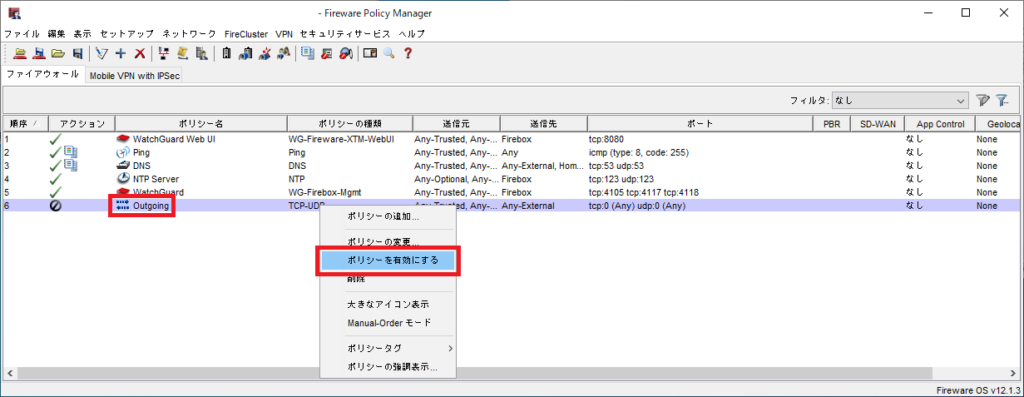The image size is (1024, 397).
Task: Click the toolbar icon with red starburst
Action: click(x=264, y=54)
